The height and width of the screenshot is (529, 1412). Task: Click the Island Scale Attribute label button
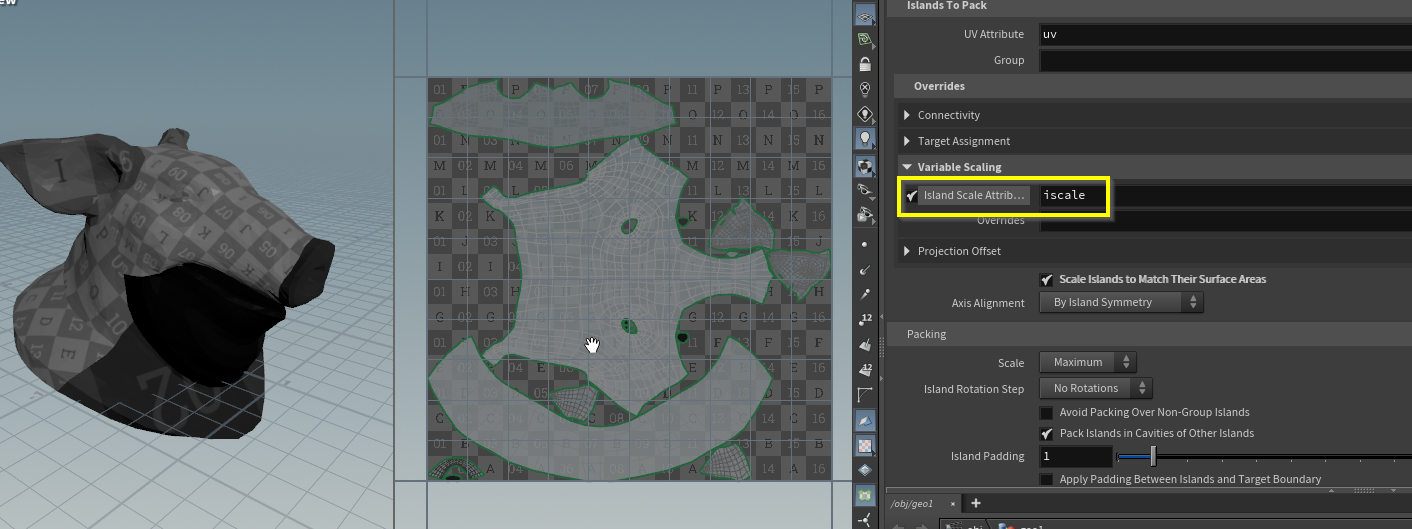[974, 196]
